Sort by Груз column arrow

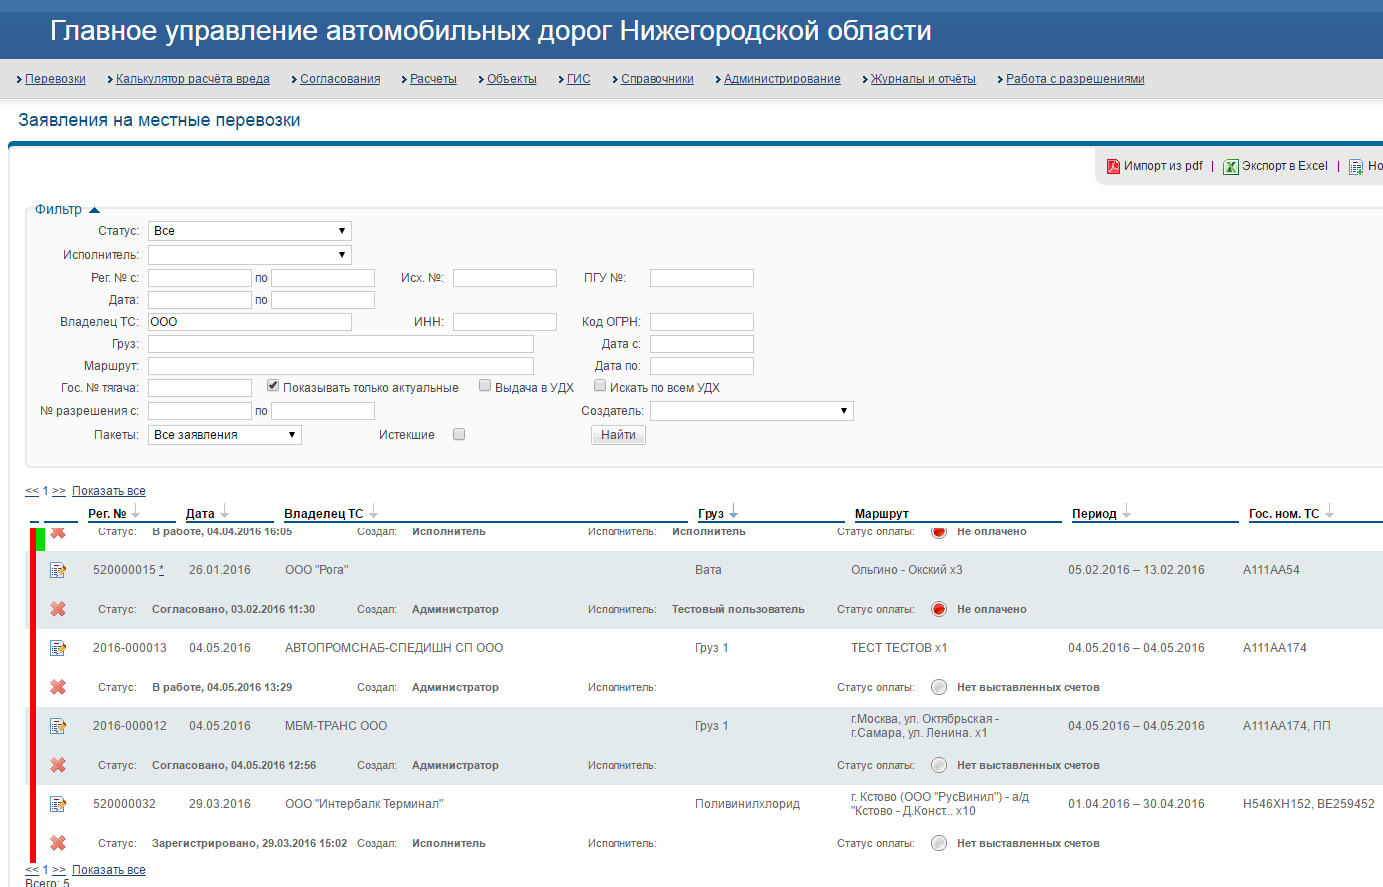(x=734, y=513)
